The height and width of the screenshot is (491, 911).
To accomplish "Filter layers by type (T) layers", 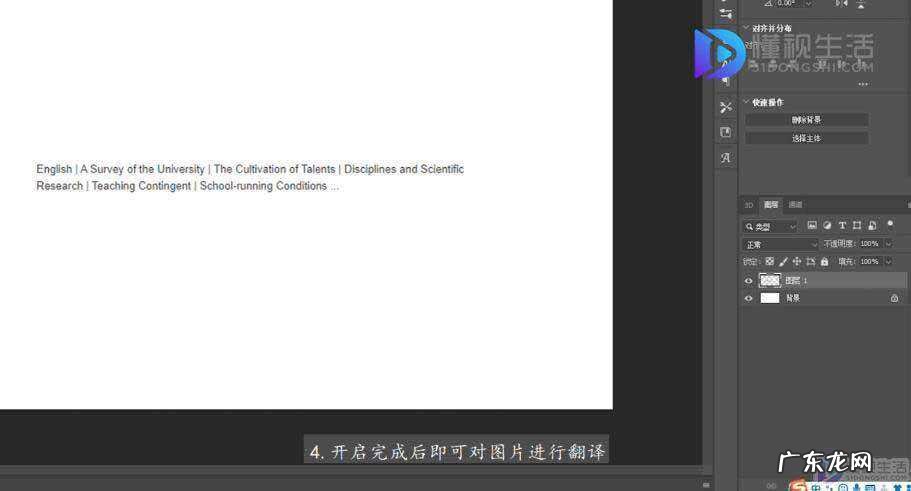I will click(x=842, y=226).
